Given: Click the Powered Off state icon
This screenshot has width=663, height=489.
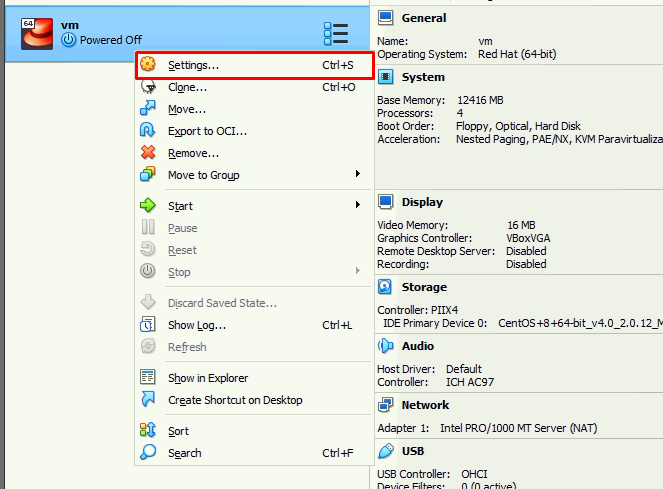Looking at the screenshot, I should tap(68, 40).
